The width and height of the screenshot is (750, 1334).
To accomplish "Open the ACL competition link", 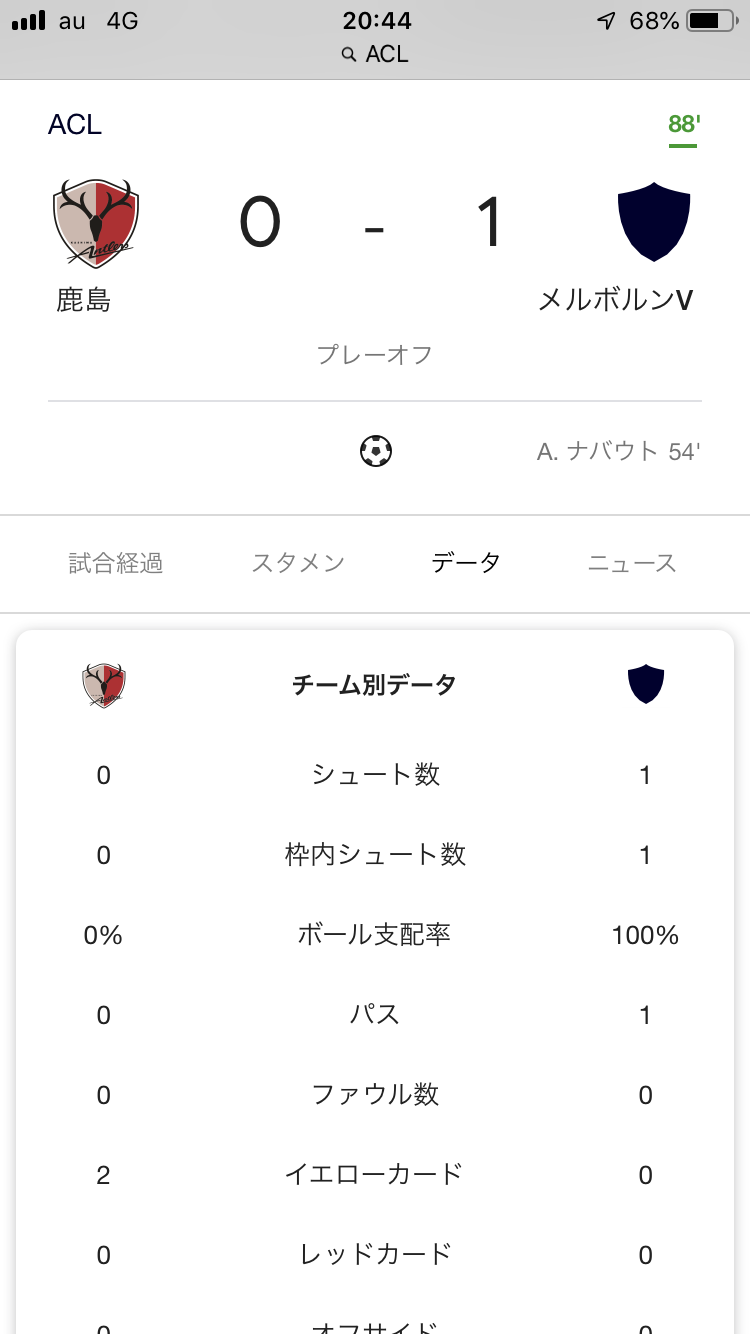I will click(75, 125).
